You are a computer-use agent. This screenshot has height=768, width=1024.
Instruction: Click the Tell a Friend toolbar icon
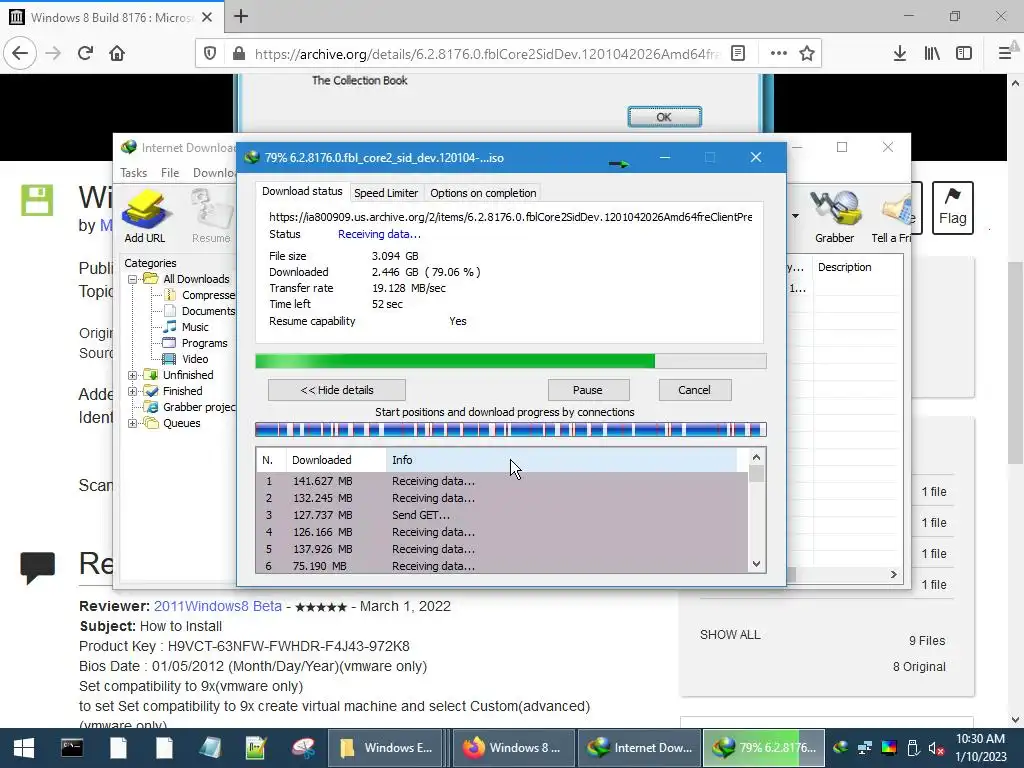(891, 216)
